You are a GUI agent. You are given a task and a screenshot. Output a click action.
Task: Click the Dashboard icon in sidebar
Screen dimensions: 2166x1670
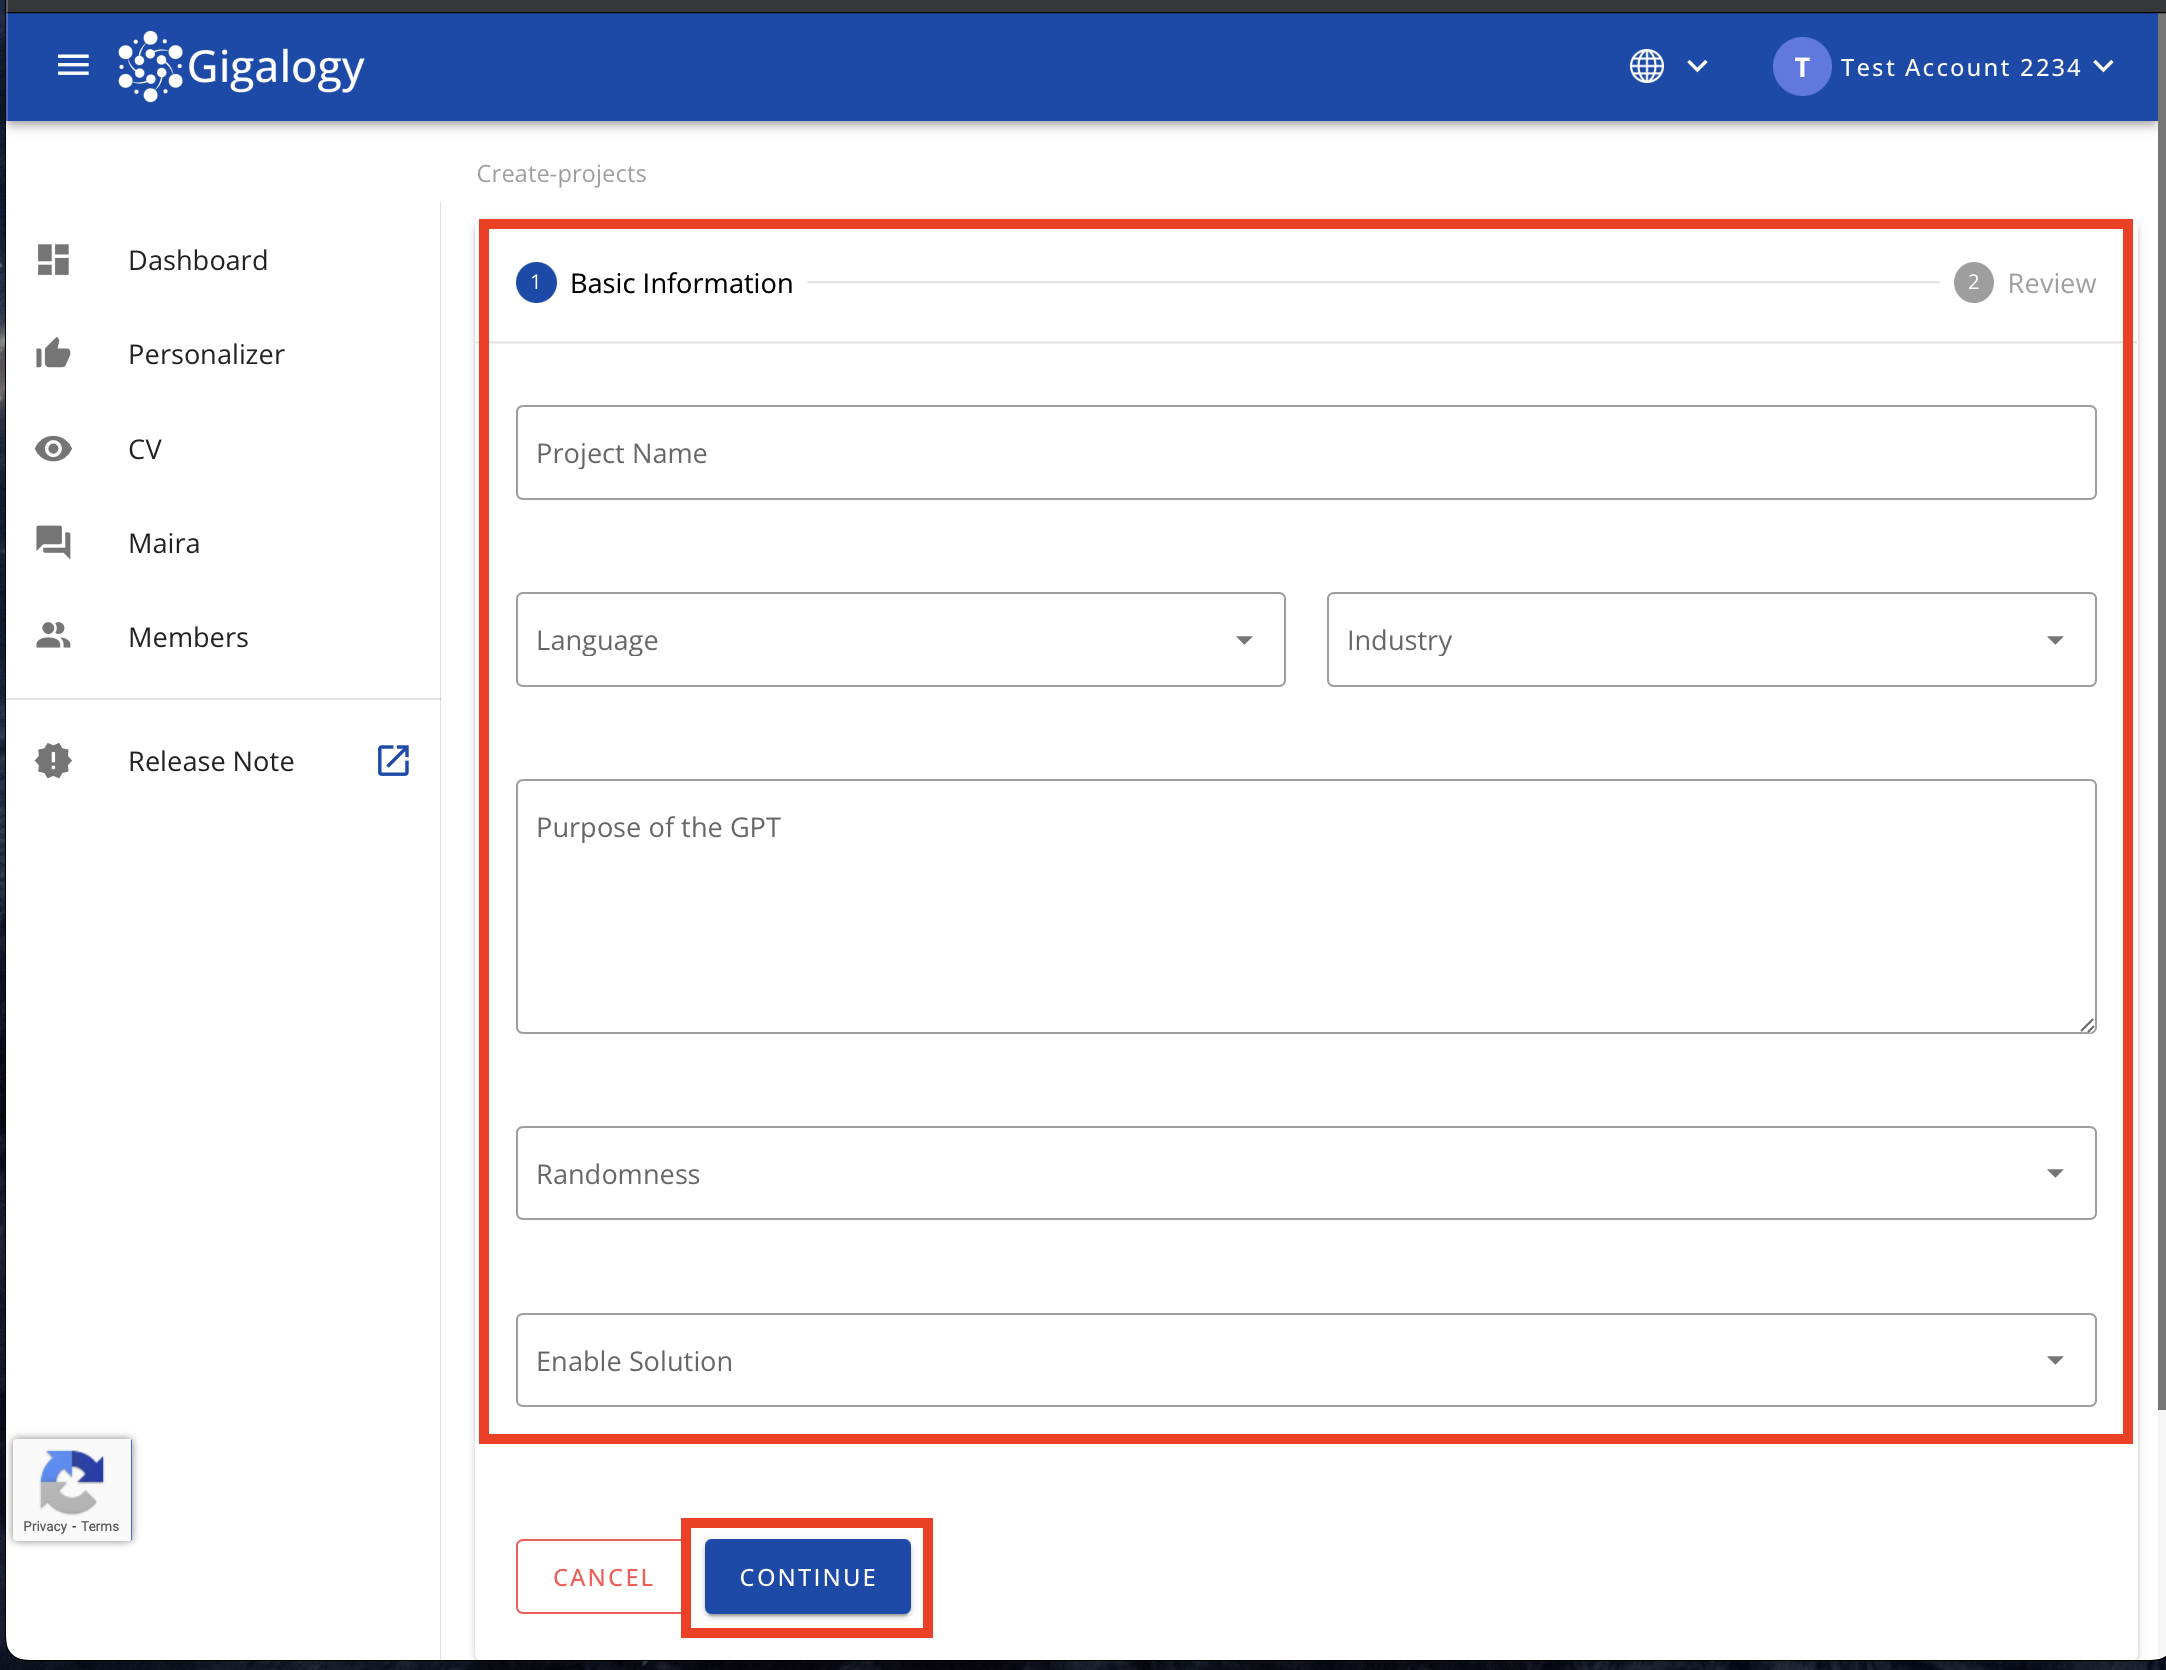click(x=54, y=258)
